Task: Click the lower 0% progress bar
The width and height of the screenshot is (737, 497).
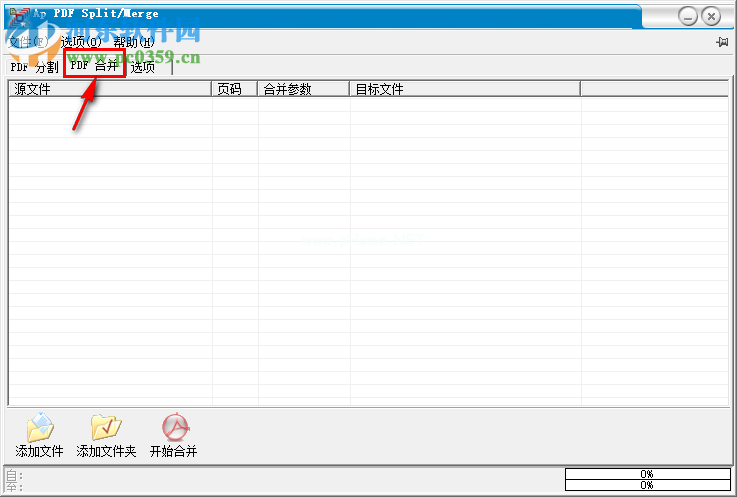Action: 647,485
